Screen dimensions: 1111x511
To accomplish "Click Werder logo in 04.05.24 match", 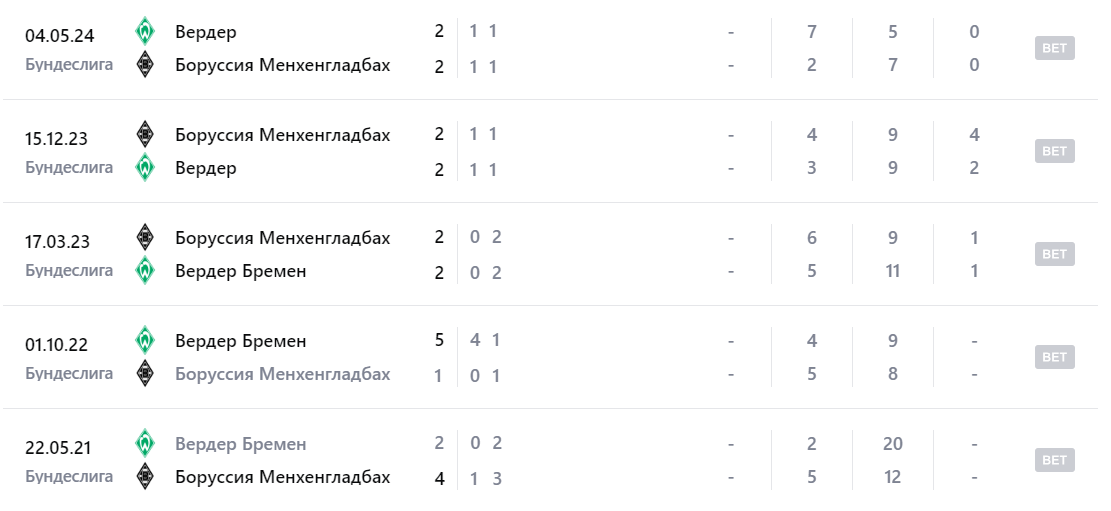I will 146,31.
